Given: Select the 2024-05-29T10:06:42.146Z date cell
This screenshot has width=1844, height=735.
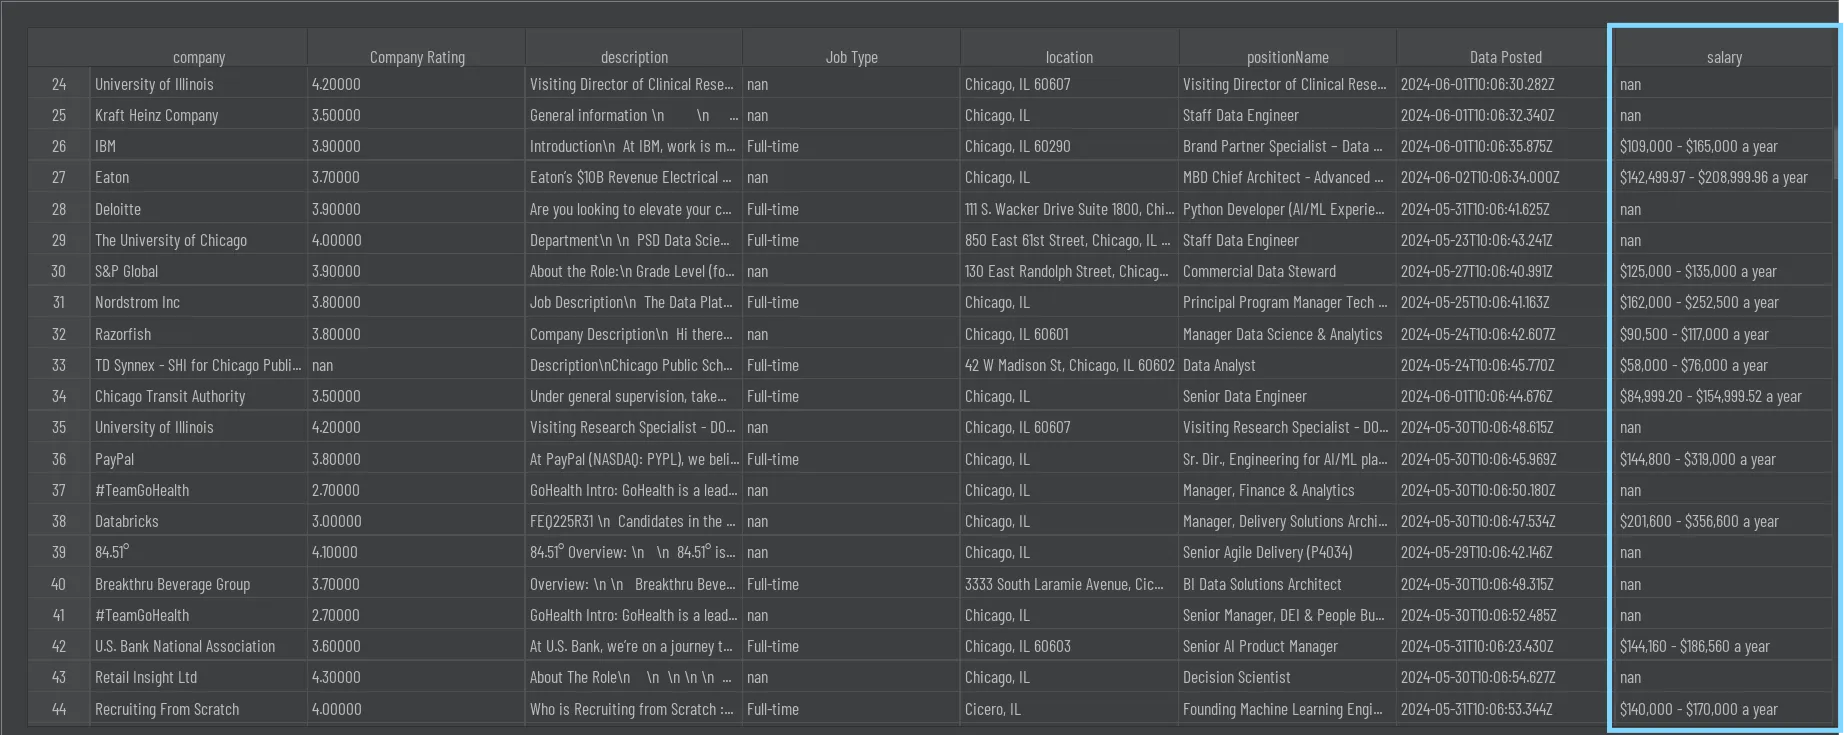Looking at the screenshot, I should point(1505,552).
